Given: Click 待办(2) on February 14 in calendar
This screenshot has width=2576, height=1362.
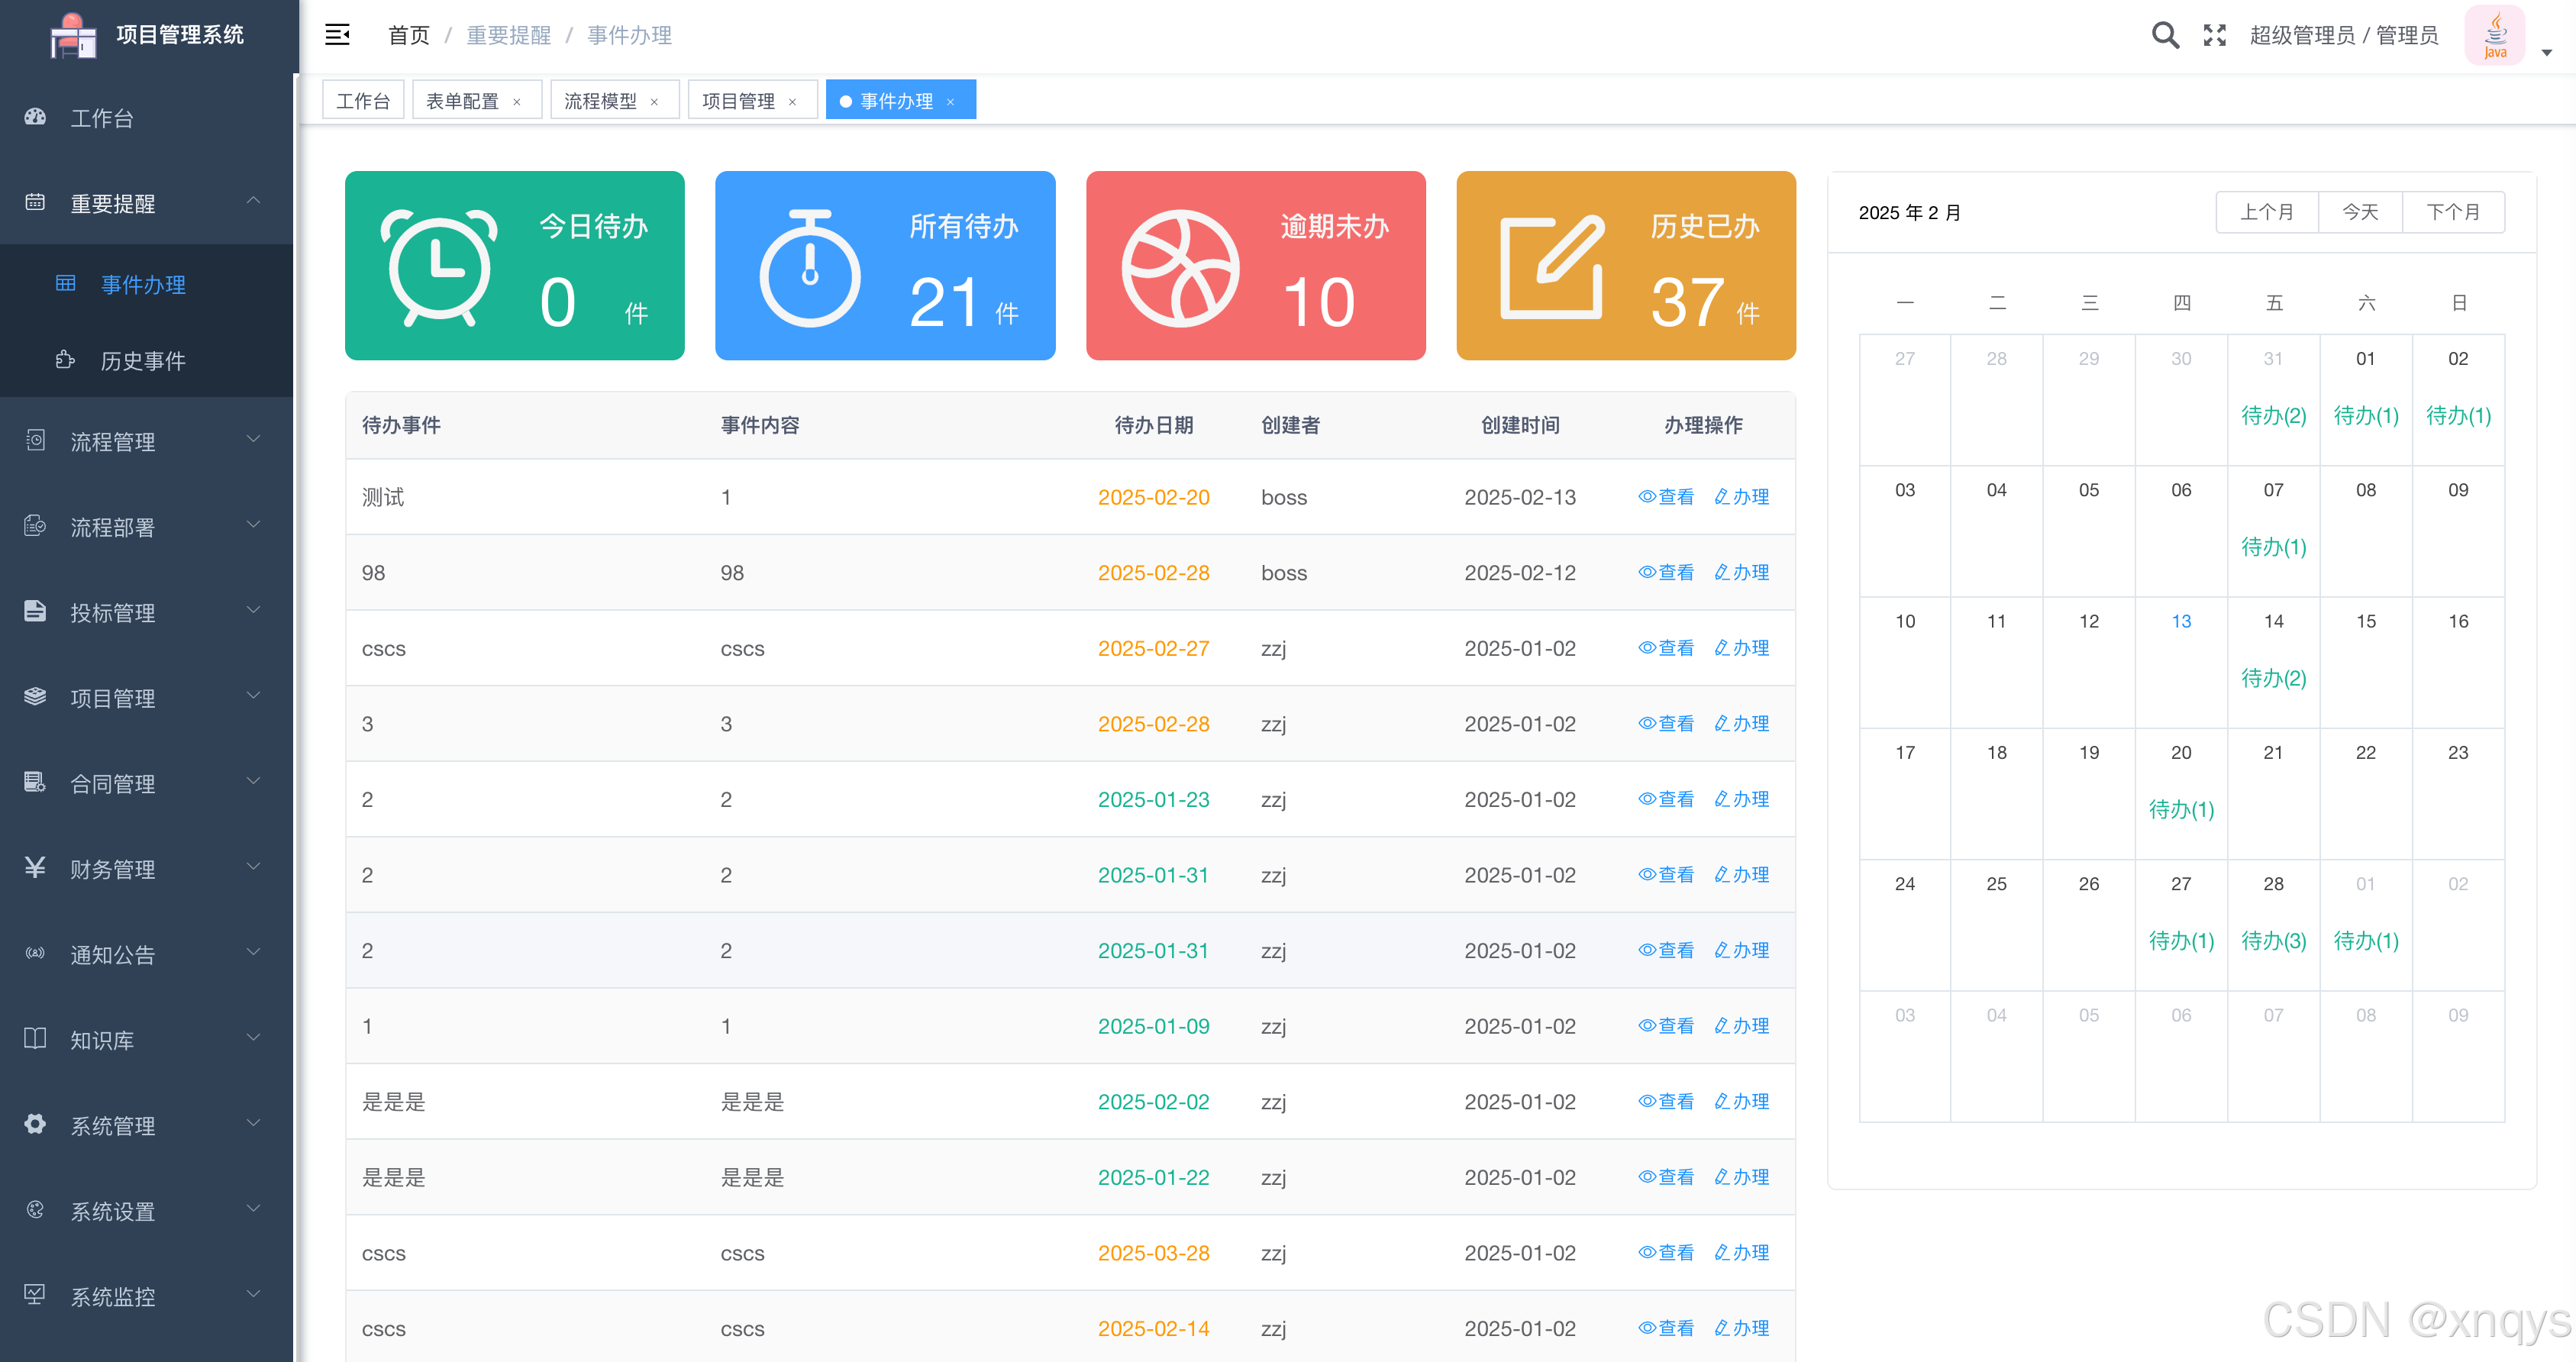Looking at the screenshot, I should coord(2273,678).
